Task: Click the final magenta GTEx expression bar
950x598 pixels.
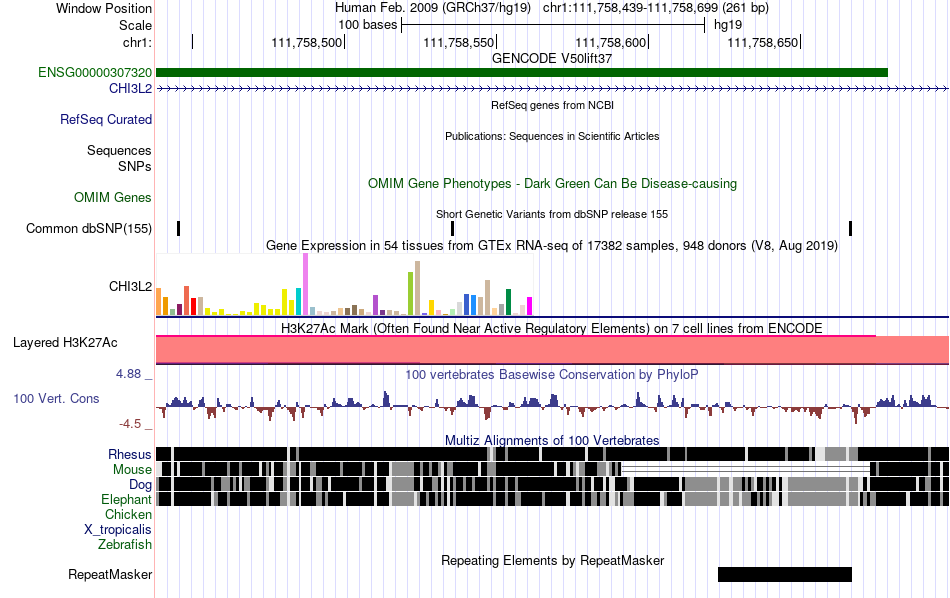Action: coord(530,306)
